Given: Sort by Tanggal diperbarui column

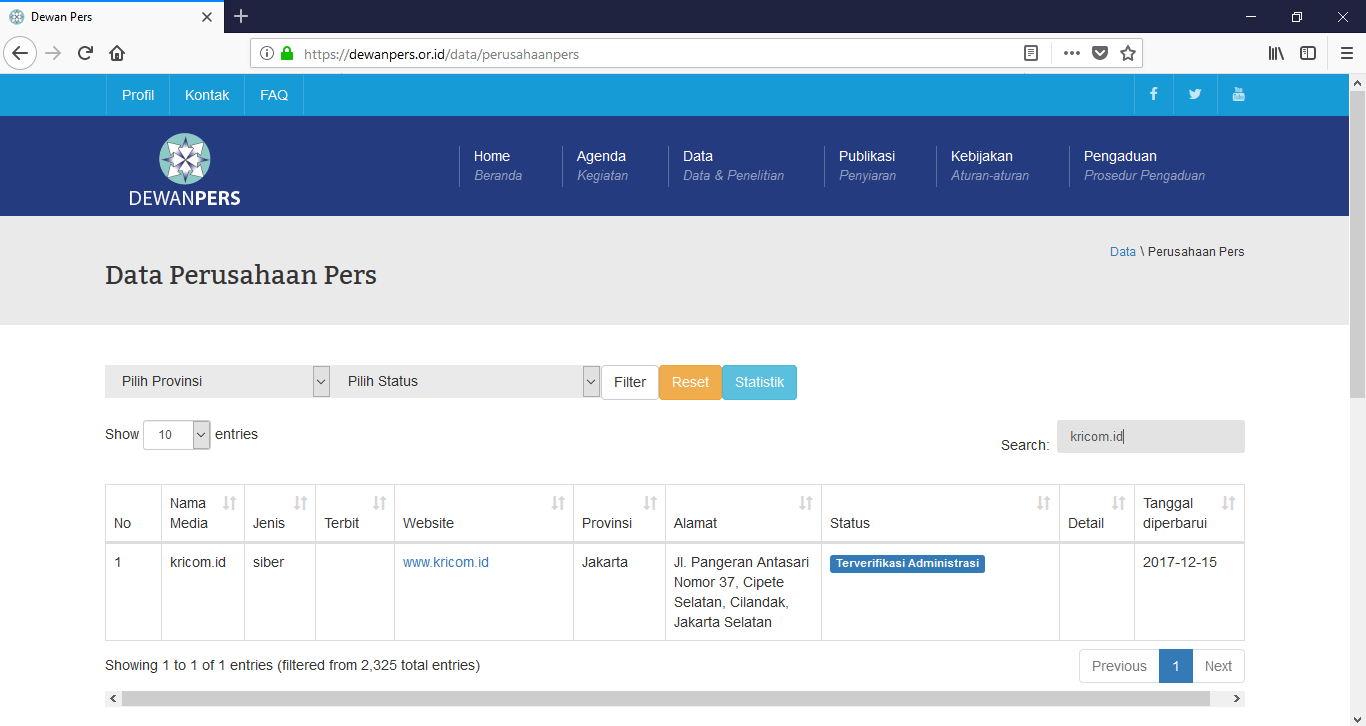Looking at the screenshot, I should [1190, 513].
